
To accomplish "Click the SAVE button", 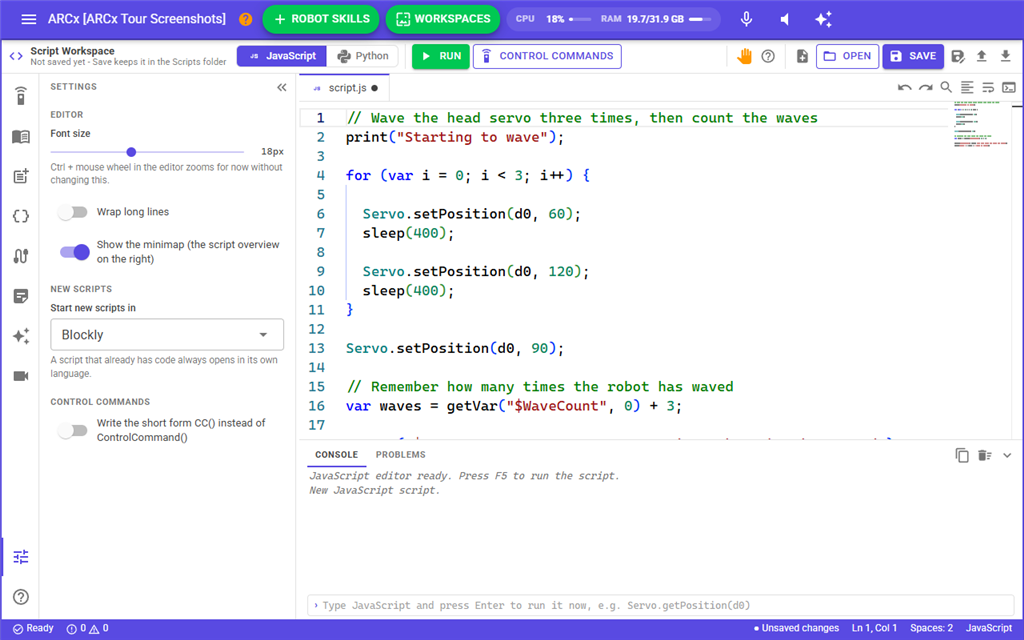I will click(x=913, y=56).
